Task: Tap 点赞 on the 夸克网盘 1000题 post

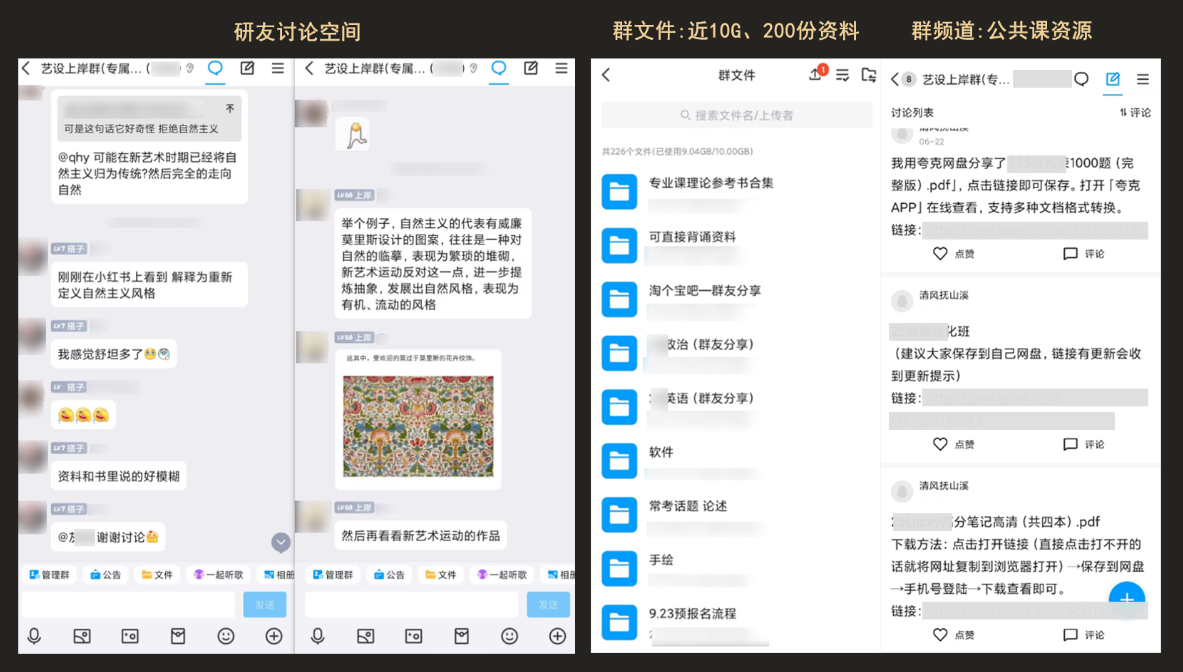Action: 954,254
